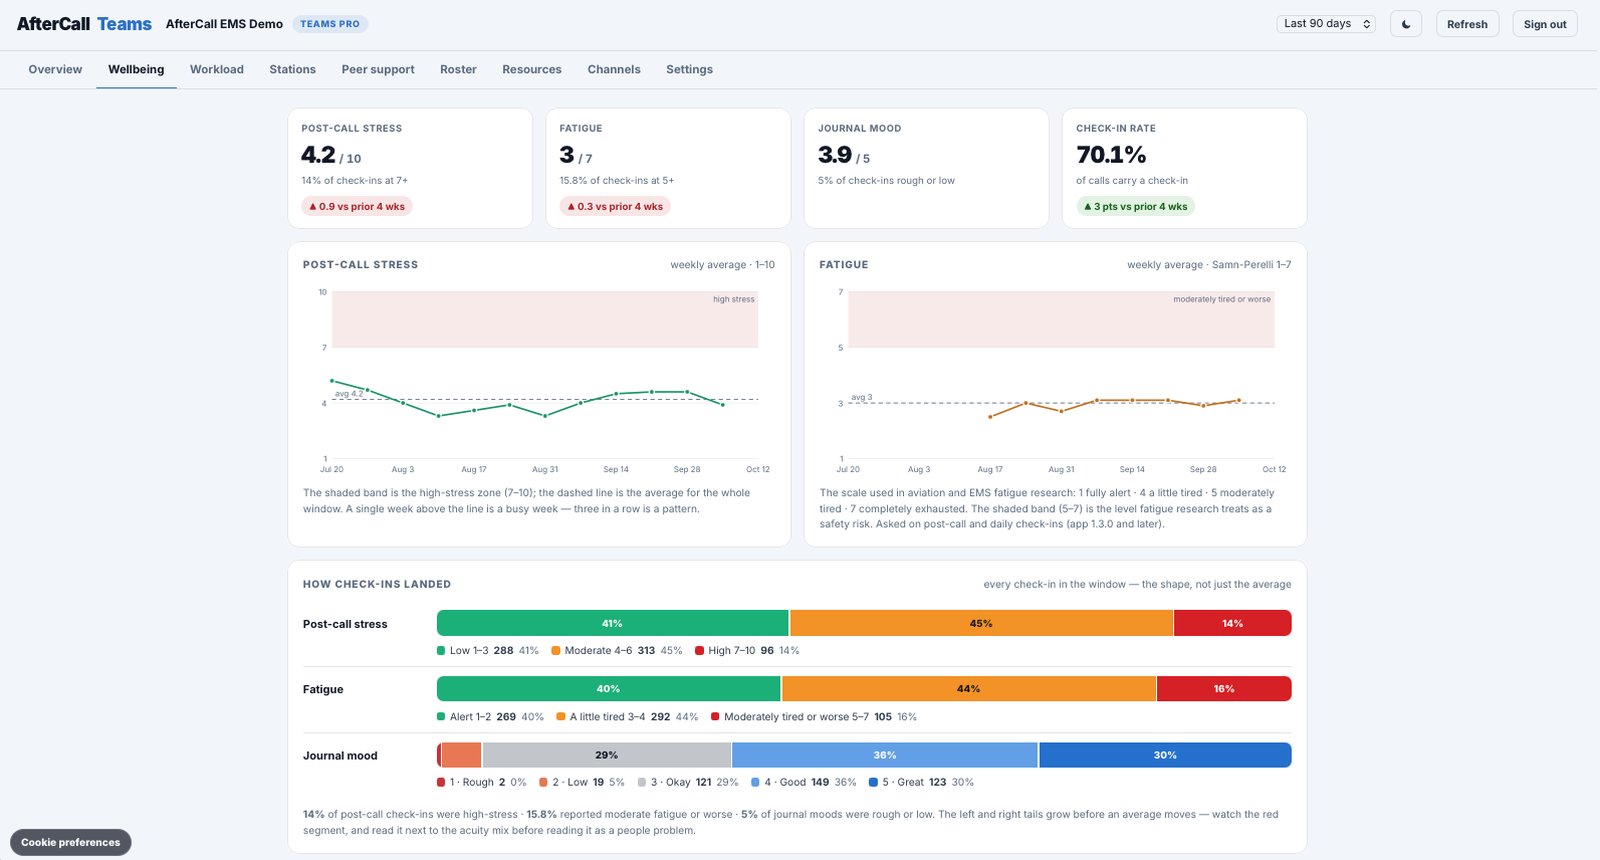The height and width of the screenshot is (860, 1600).
Task: Open Cookie preferences
Action: pos(71,842)
